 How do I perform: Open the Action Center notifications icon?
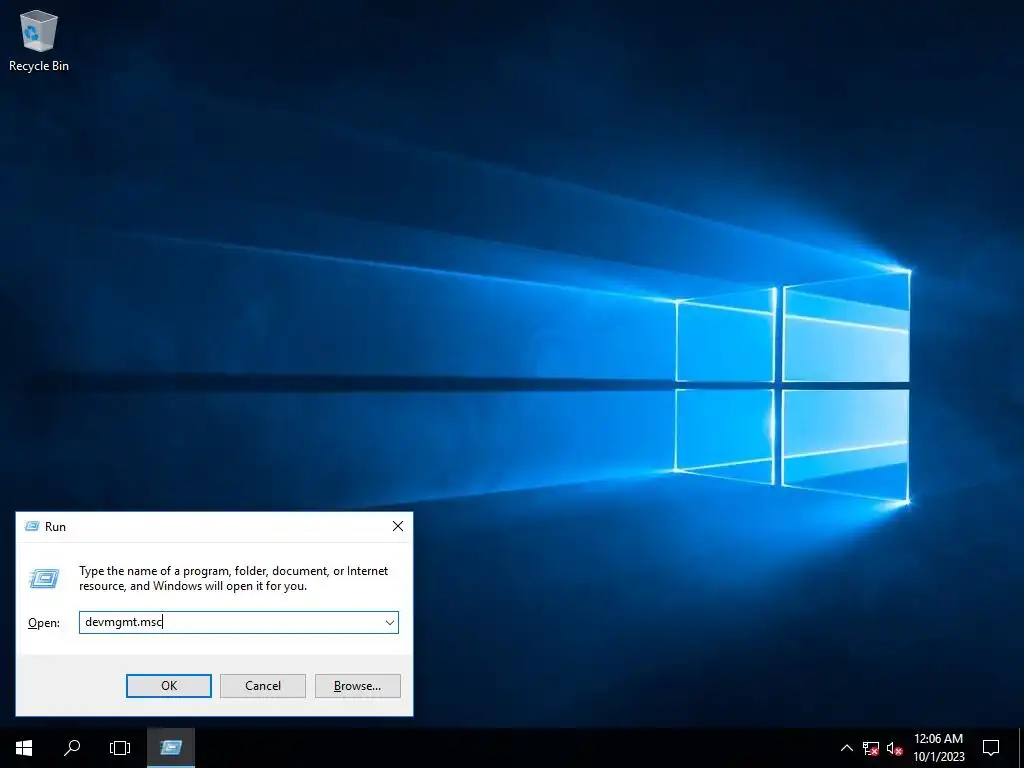tap(991, 748)
